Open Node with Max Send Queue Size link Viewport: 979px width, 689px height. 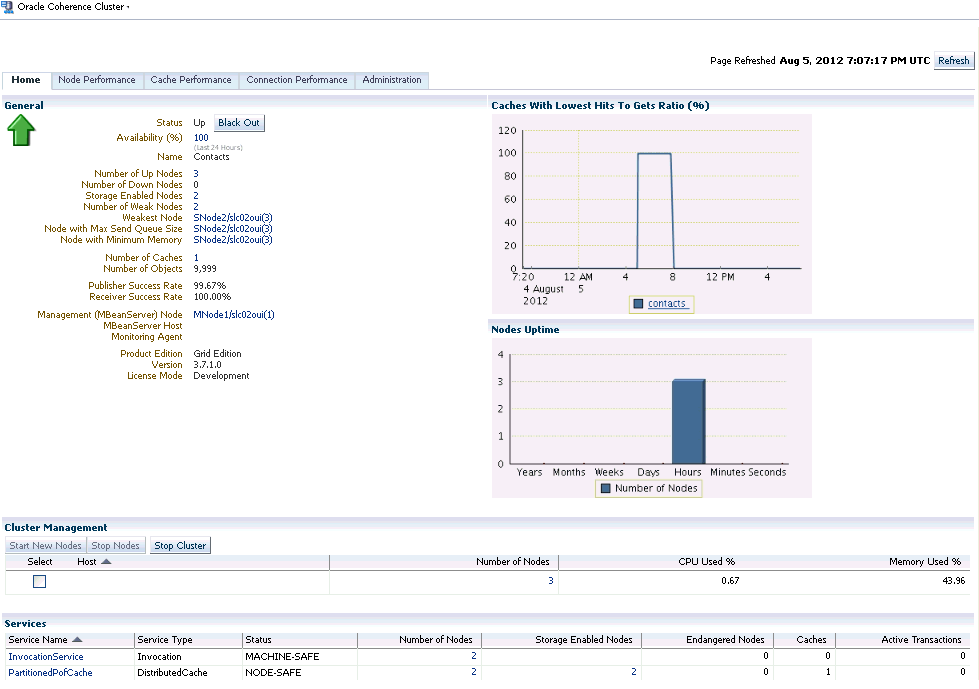pos(233,229)
